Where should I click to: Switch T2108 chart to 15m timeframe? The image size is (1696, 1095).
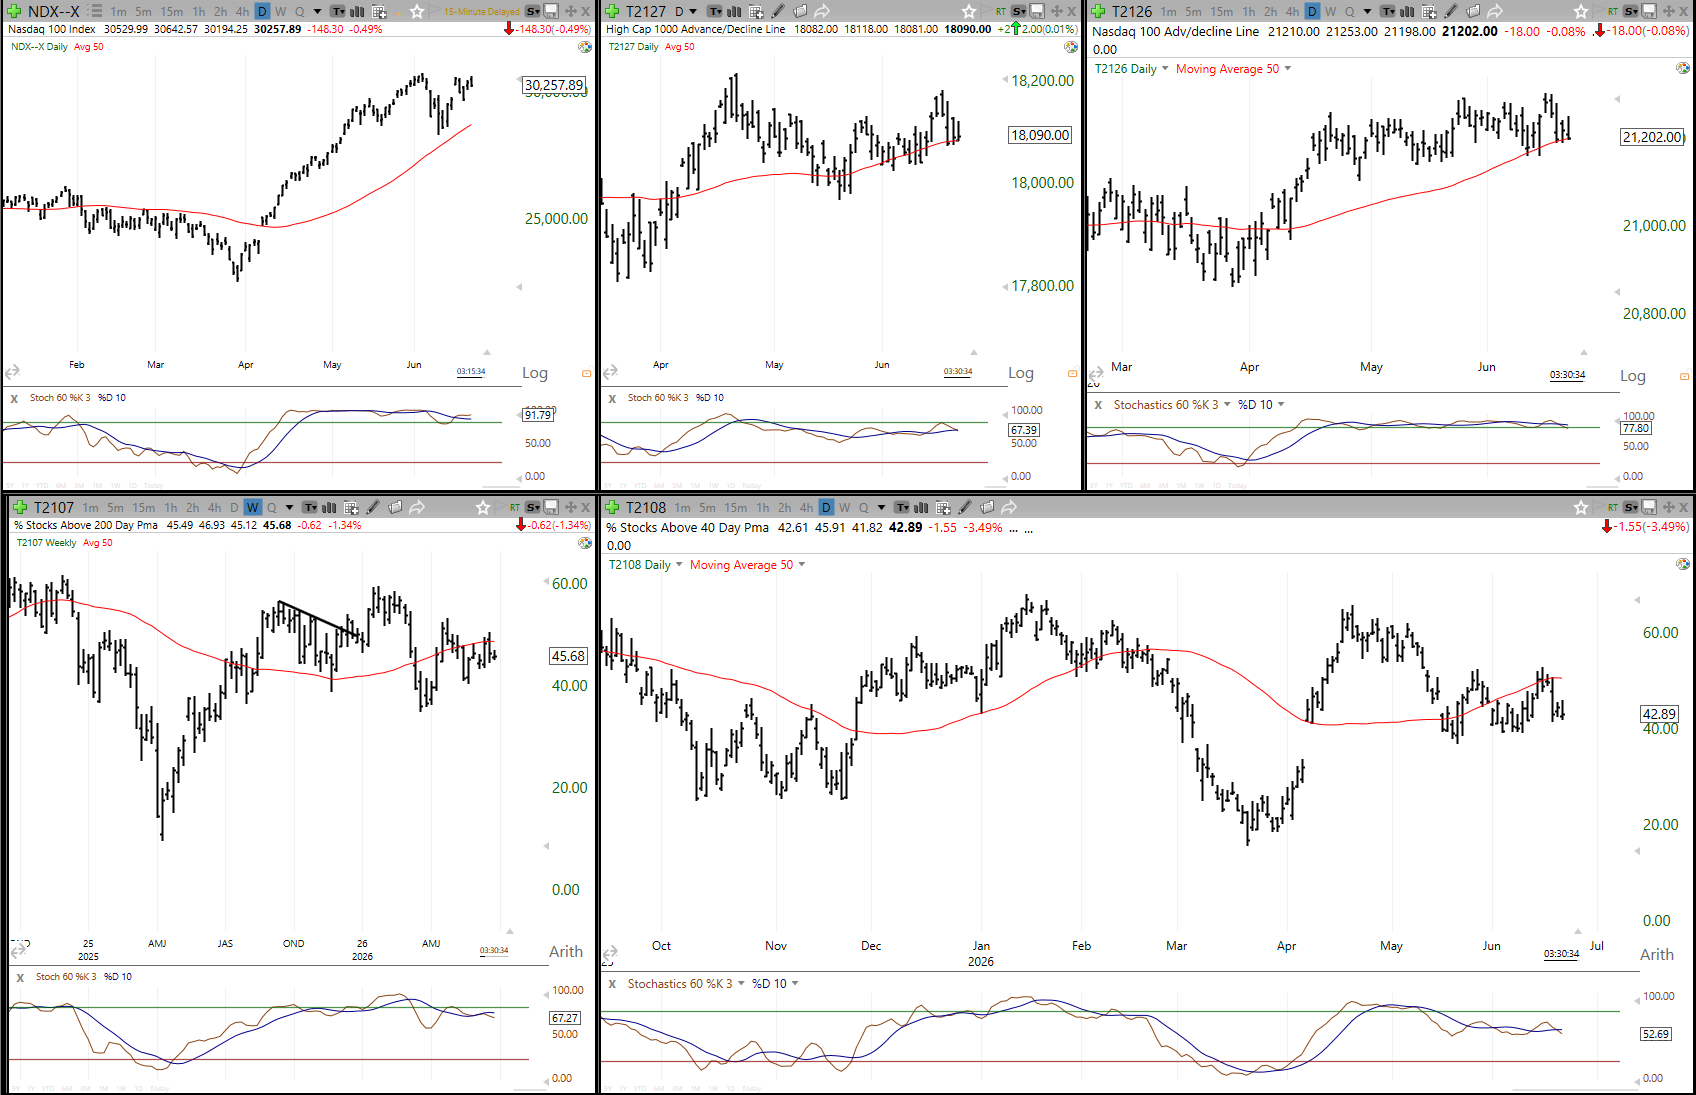(736, 507)
